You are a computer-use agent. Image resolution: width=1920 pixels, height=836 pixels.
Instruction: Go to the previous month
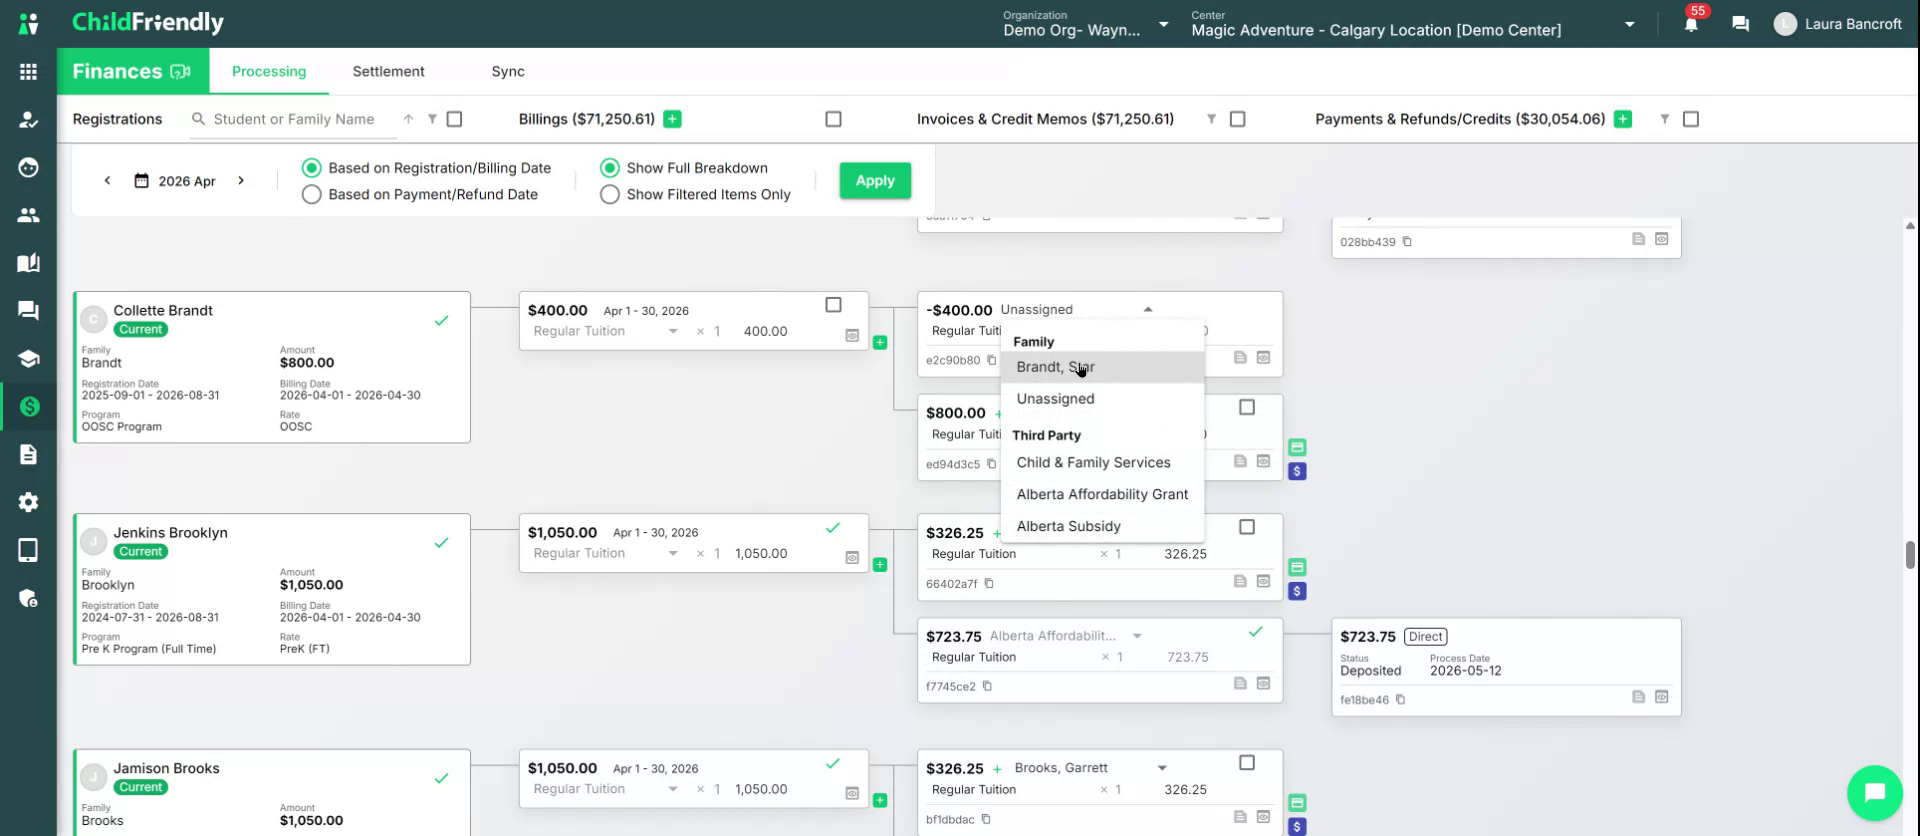[107, 181]
